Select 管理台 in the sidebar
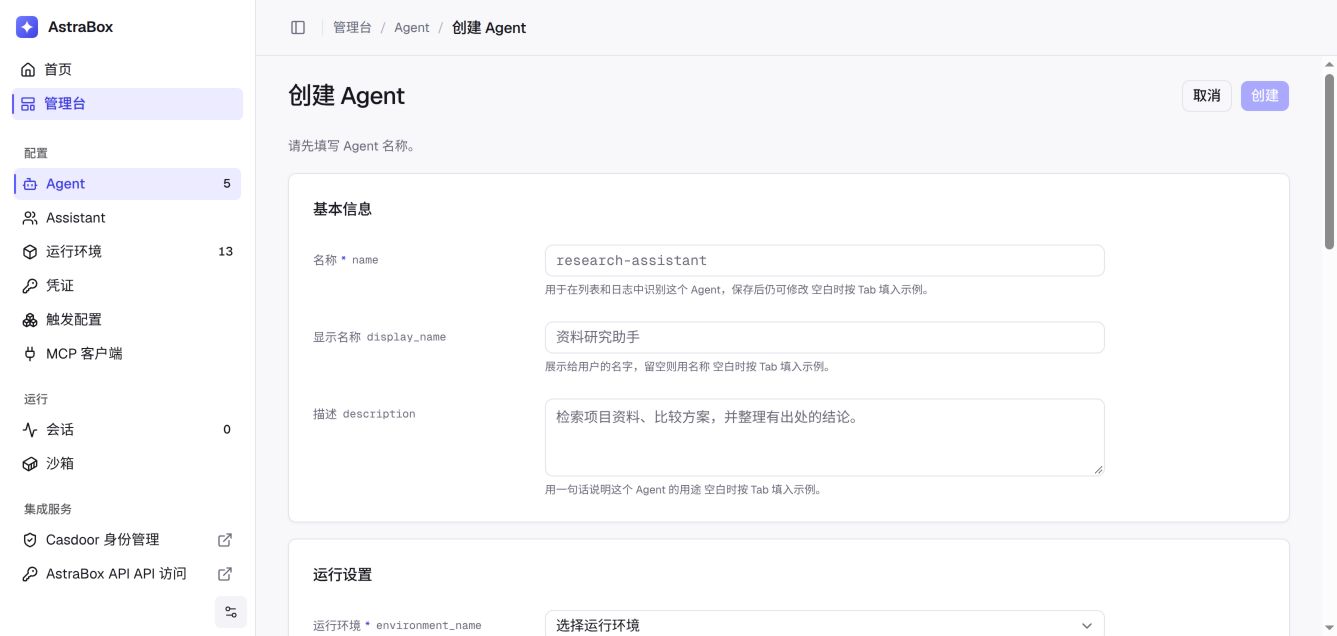The height and width of the screenshot is (636, 1337). pyautogui.click(x=128, y=104)
